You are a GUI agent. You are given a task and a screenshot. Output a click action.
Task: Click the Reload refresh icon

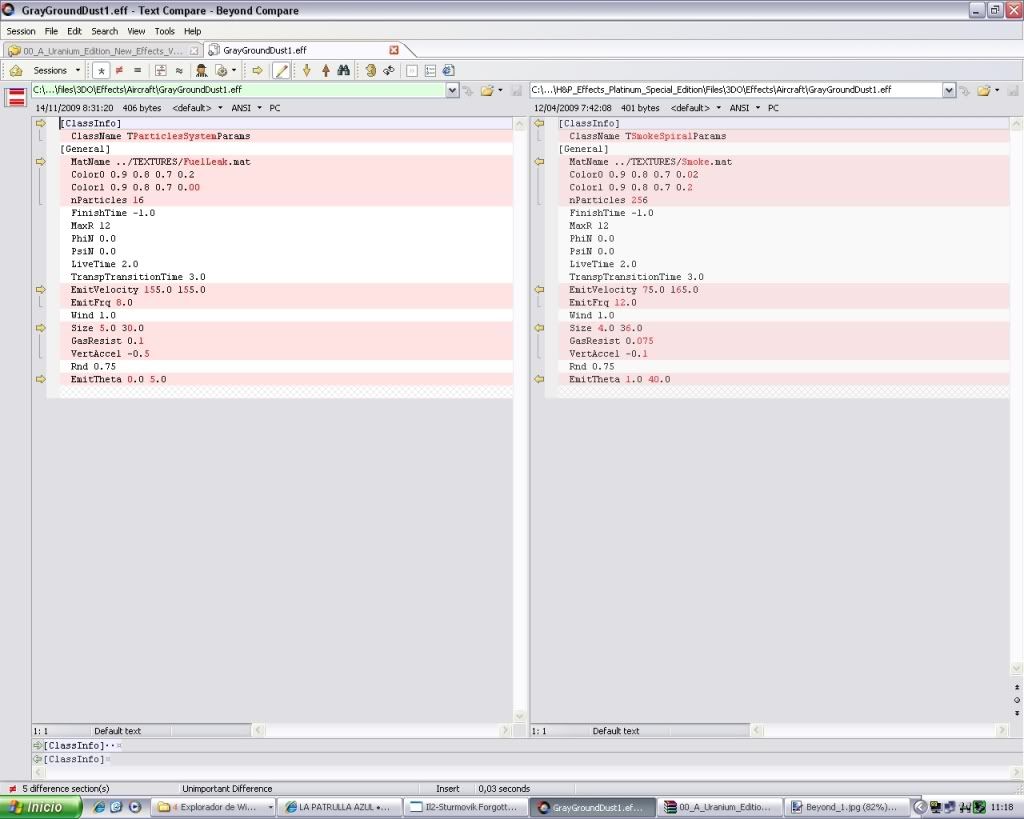[389, 71]
